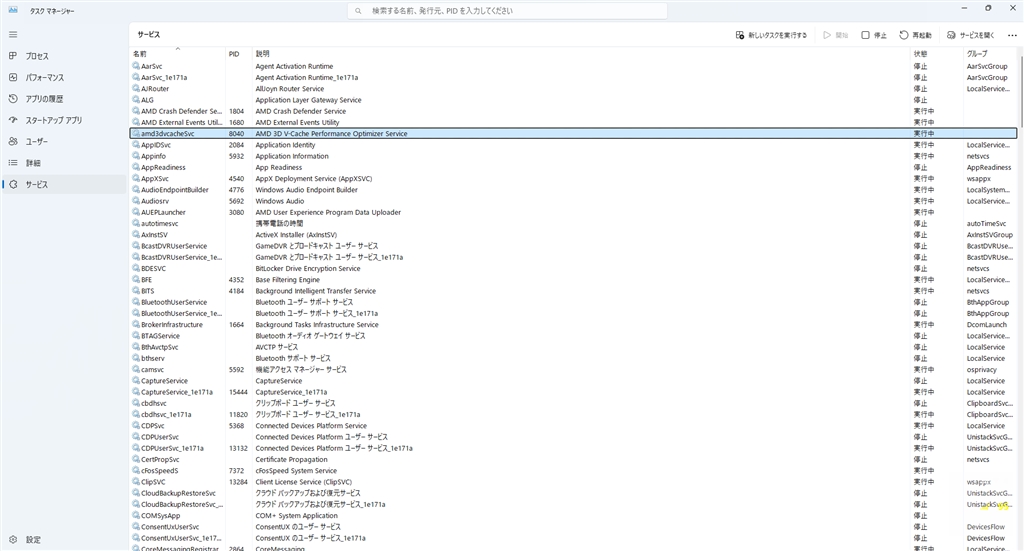Screen dimensions: 1024x551
Task: Click the 停止 stop service button
Action: coord(874,35)
